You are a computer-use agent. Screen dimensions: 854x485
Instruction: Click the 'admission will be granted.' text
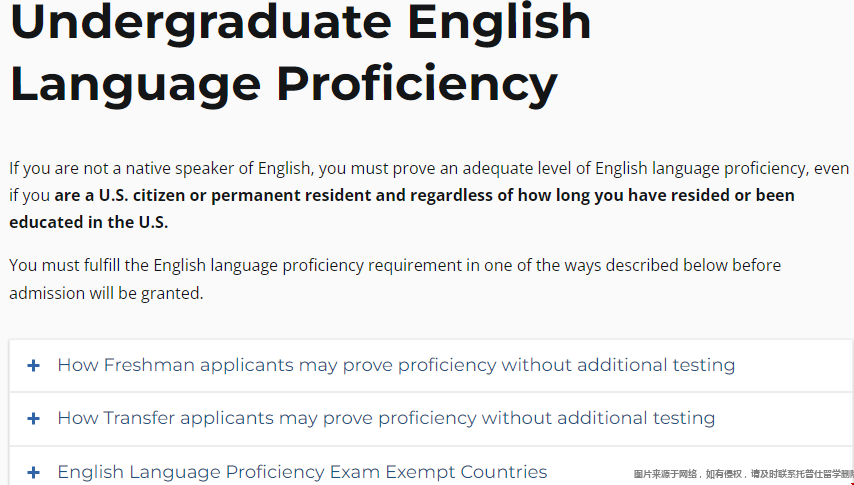pos(106,293)
